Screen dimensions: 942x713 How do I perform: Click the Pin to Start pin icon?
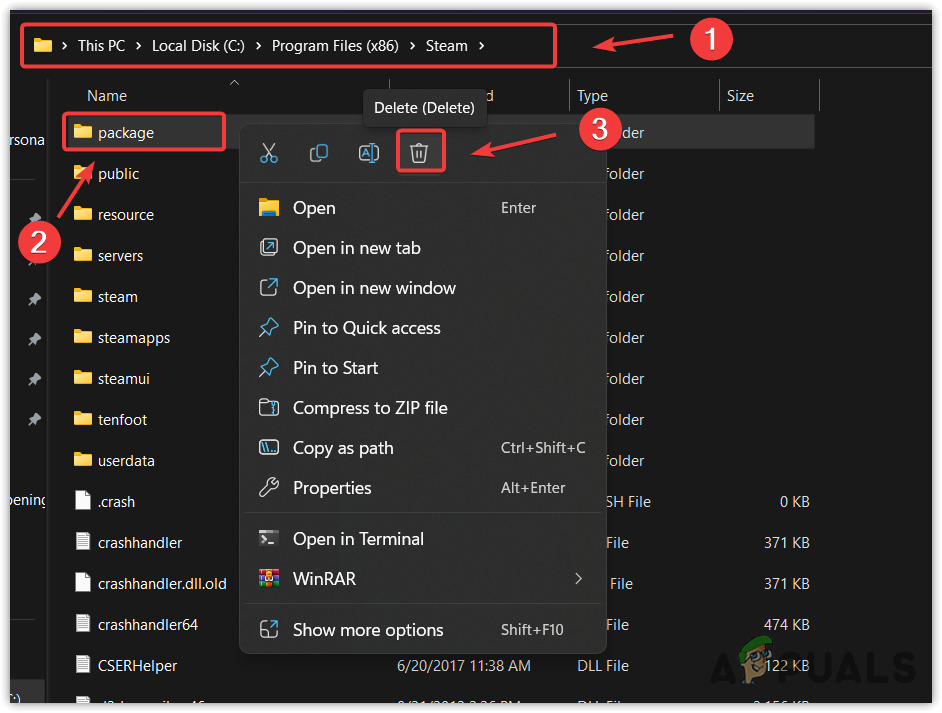click(x=269, y=367)
